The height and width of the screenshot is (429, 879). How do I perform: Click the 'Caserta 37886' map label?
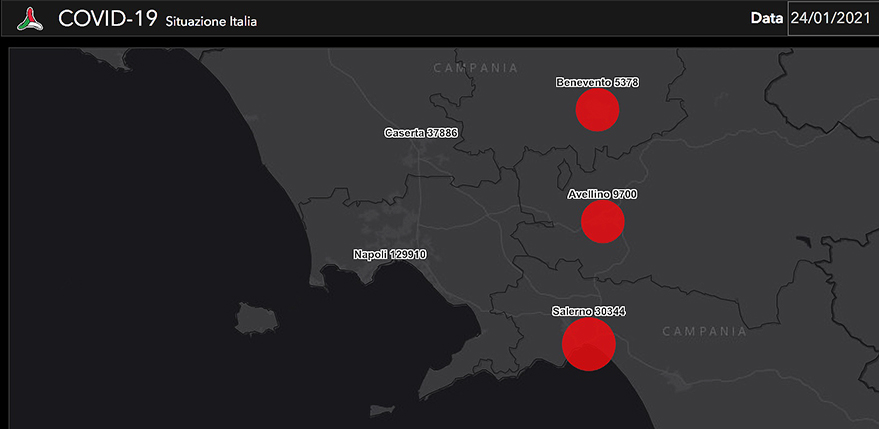(421, 133)
